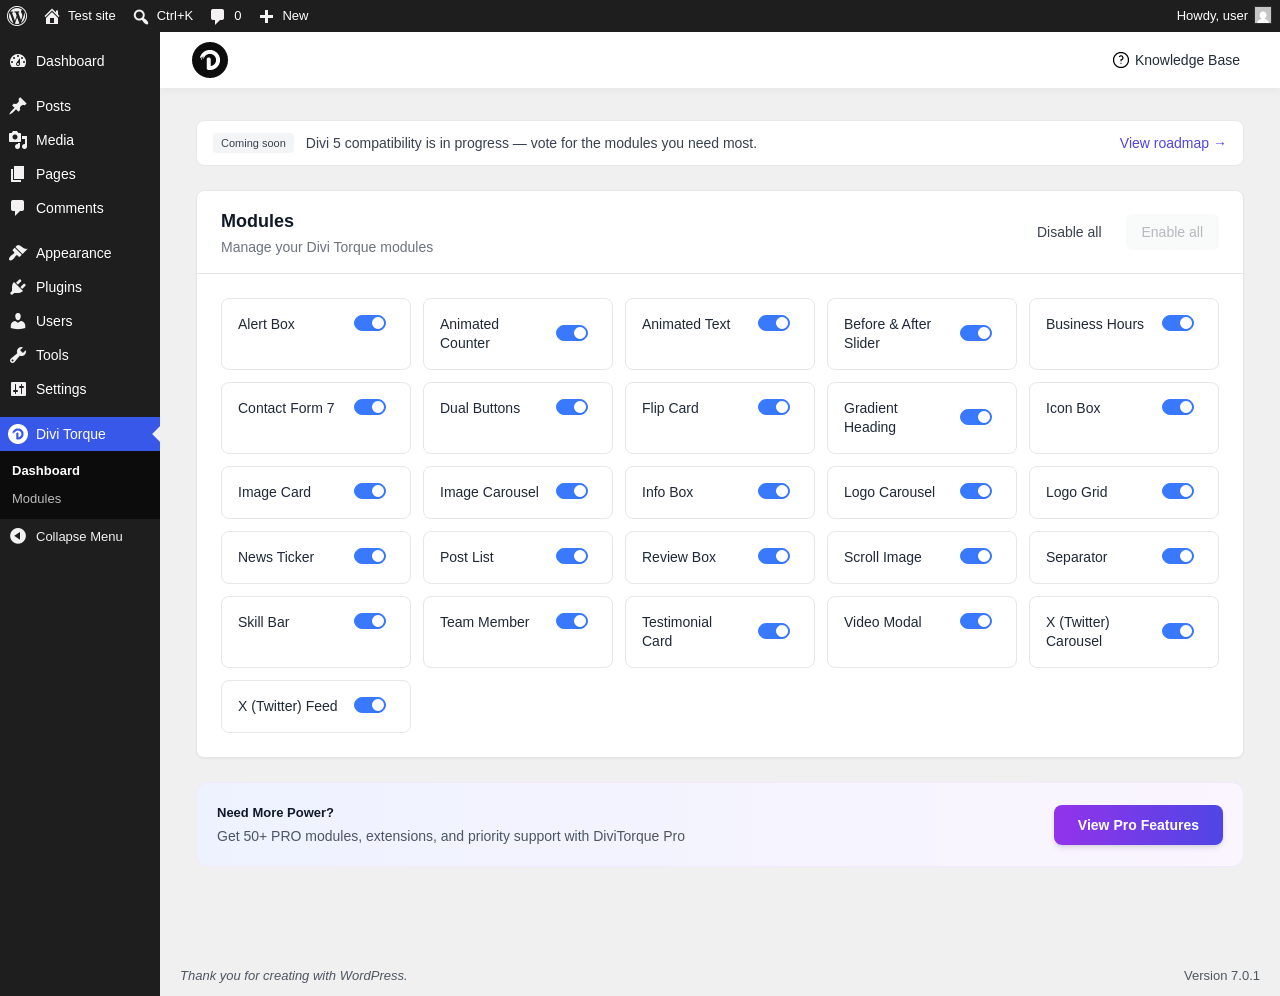This screenshot has width=1280, height=996.
Task: Disable the Image Carousel toggle
Action: pyautogui.click(x=572, y=491)
